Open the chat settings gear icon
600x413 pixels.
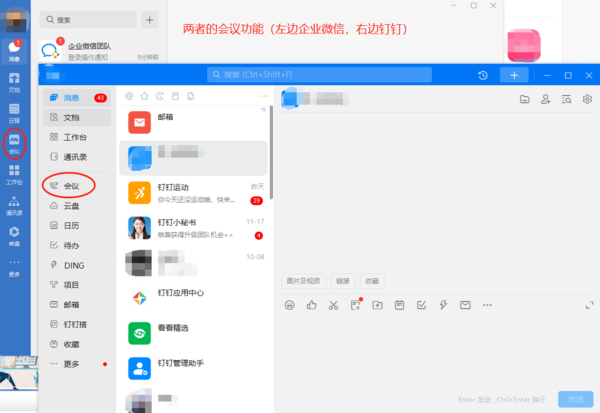click(x=587, y=99)
